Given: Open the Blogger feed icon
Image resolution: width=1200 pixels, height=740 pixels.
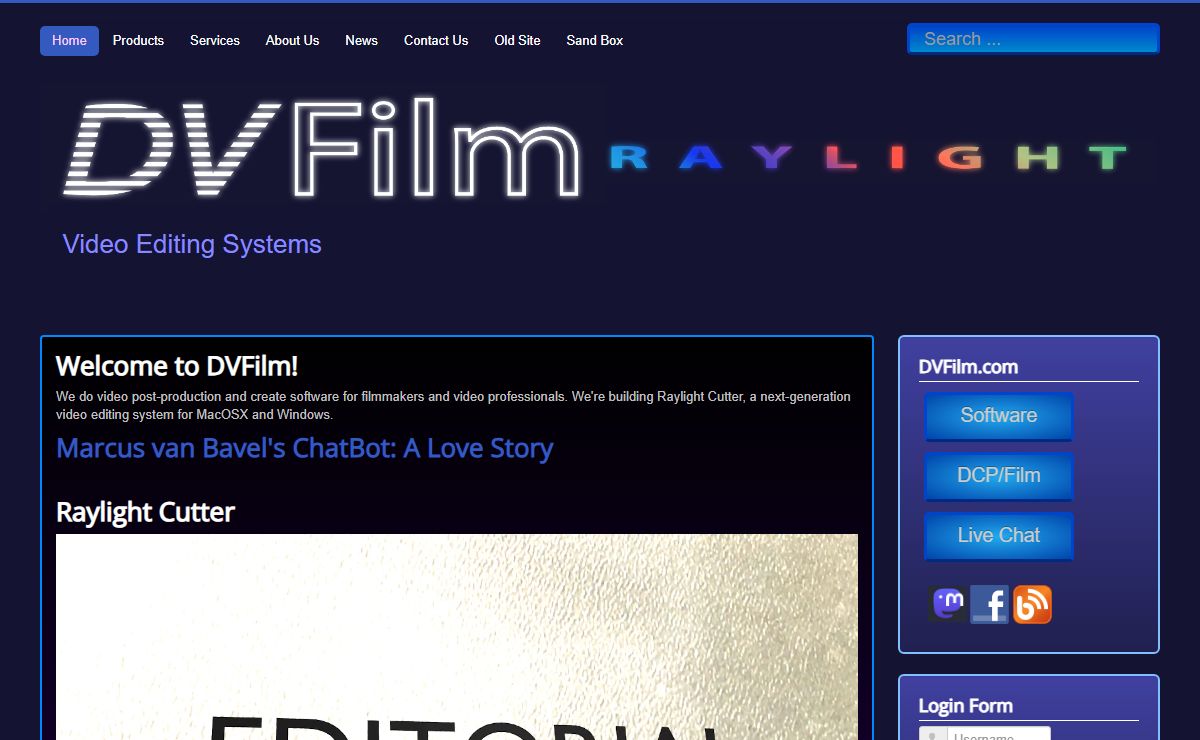Looking at the screenshot, I should (1032, 604).
